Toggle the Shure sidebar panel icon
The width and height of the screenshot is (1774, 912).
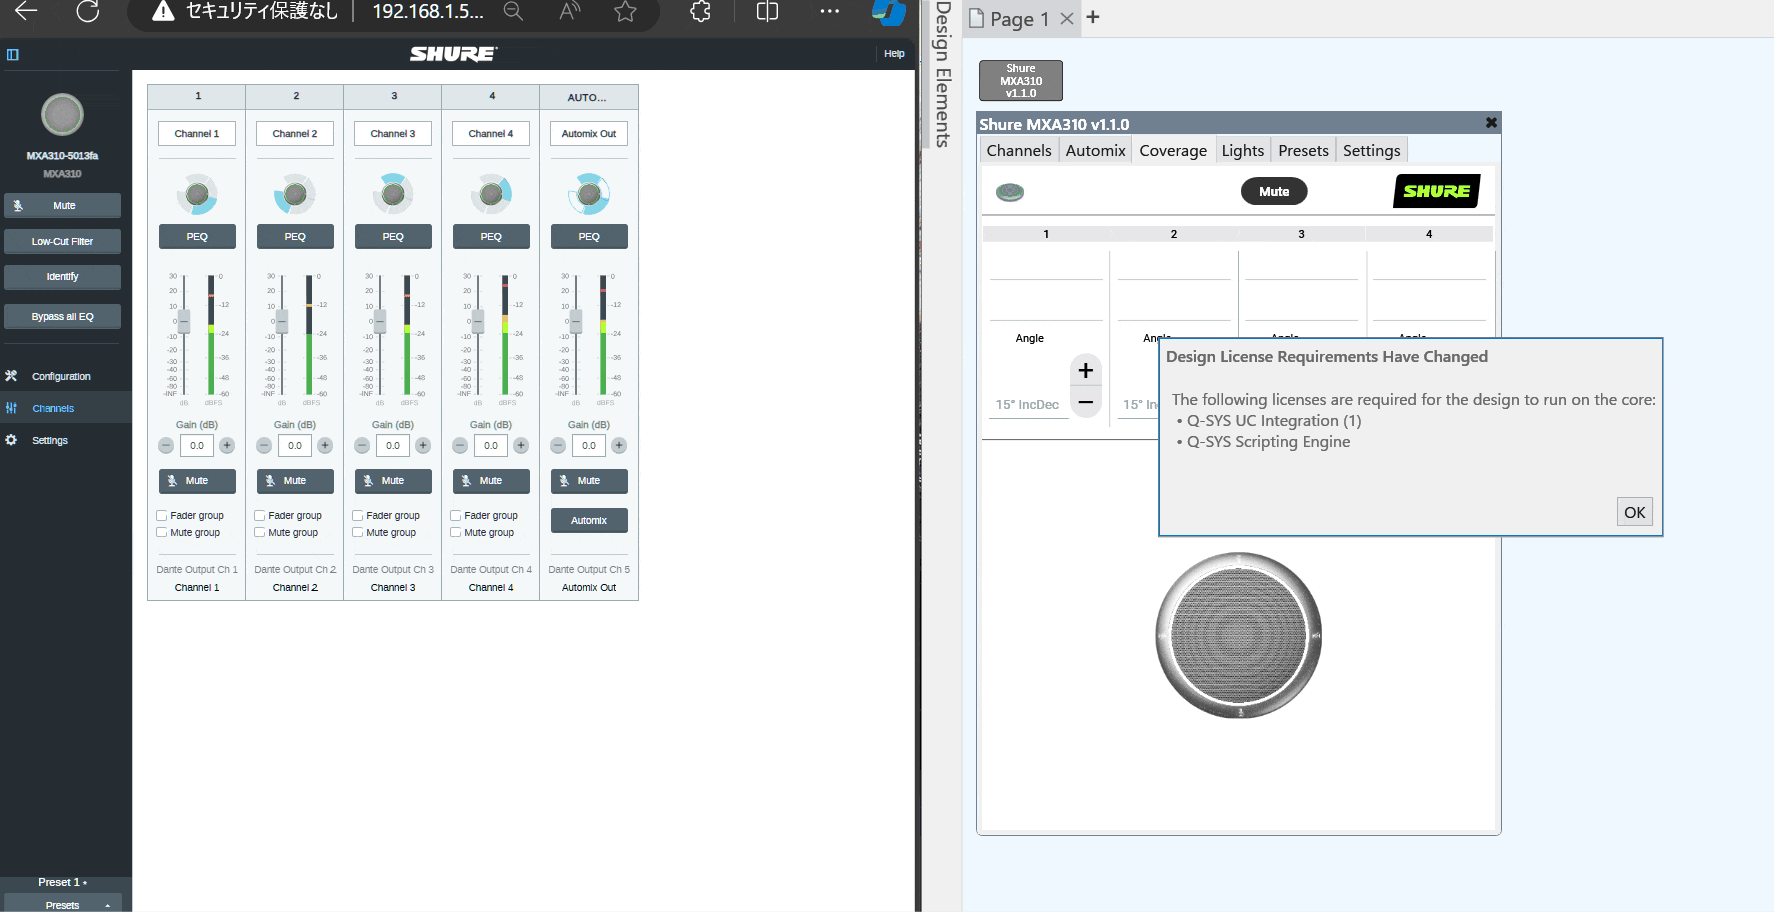point(13,54)
